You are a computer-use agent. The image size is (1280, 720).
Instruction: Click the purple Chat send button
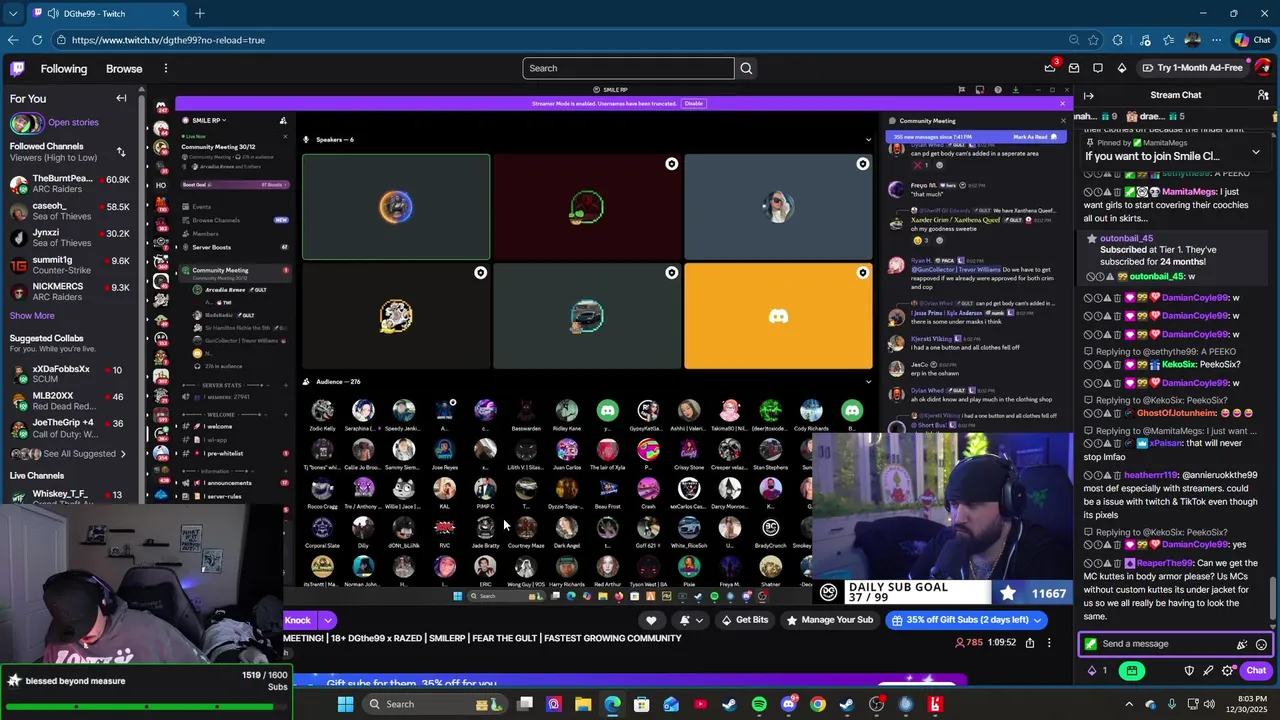click(1256, 671)
